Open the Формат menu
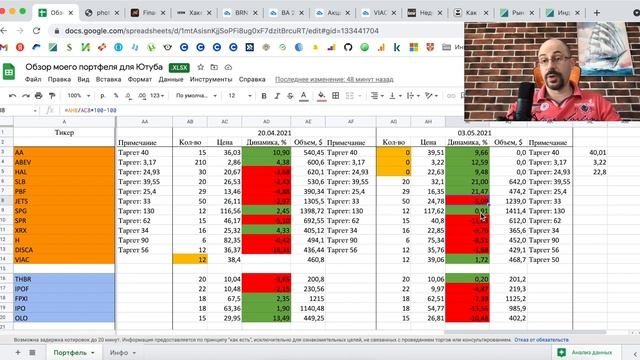The image size is (640, 360). [140, 79]
